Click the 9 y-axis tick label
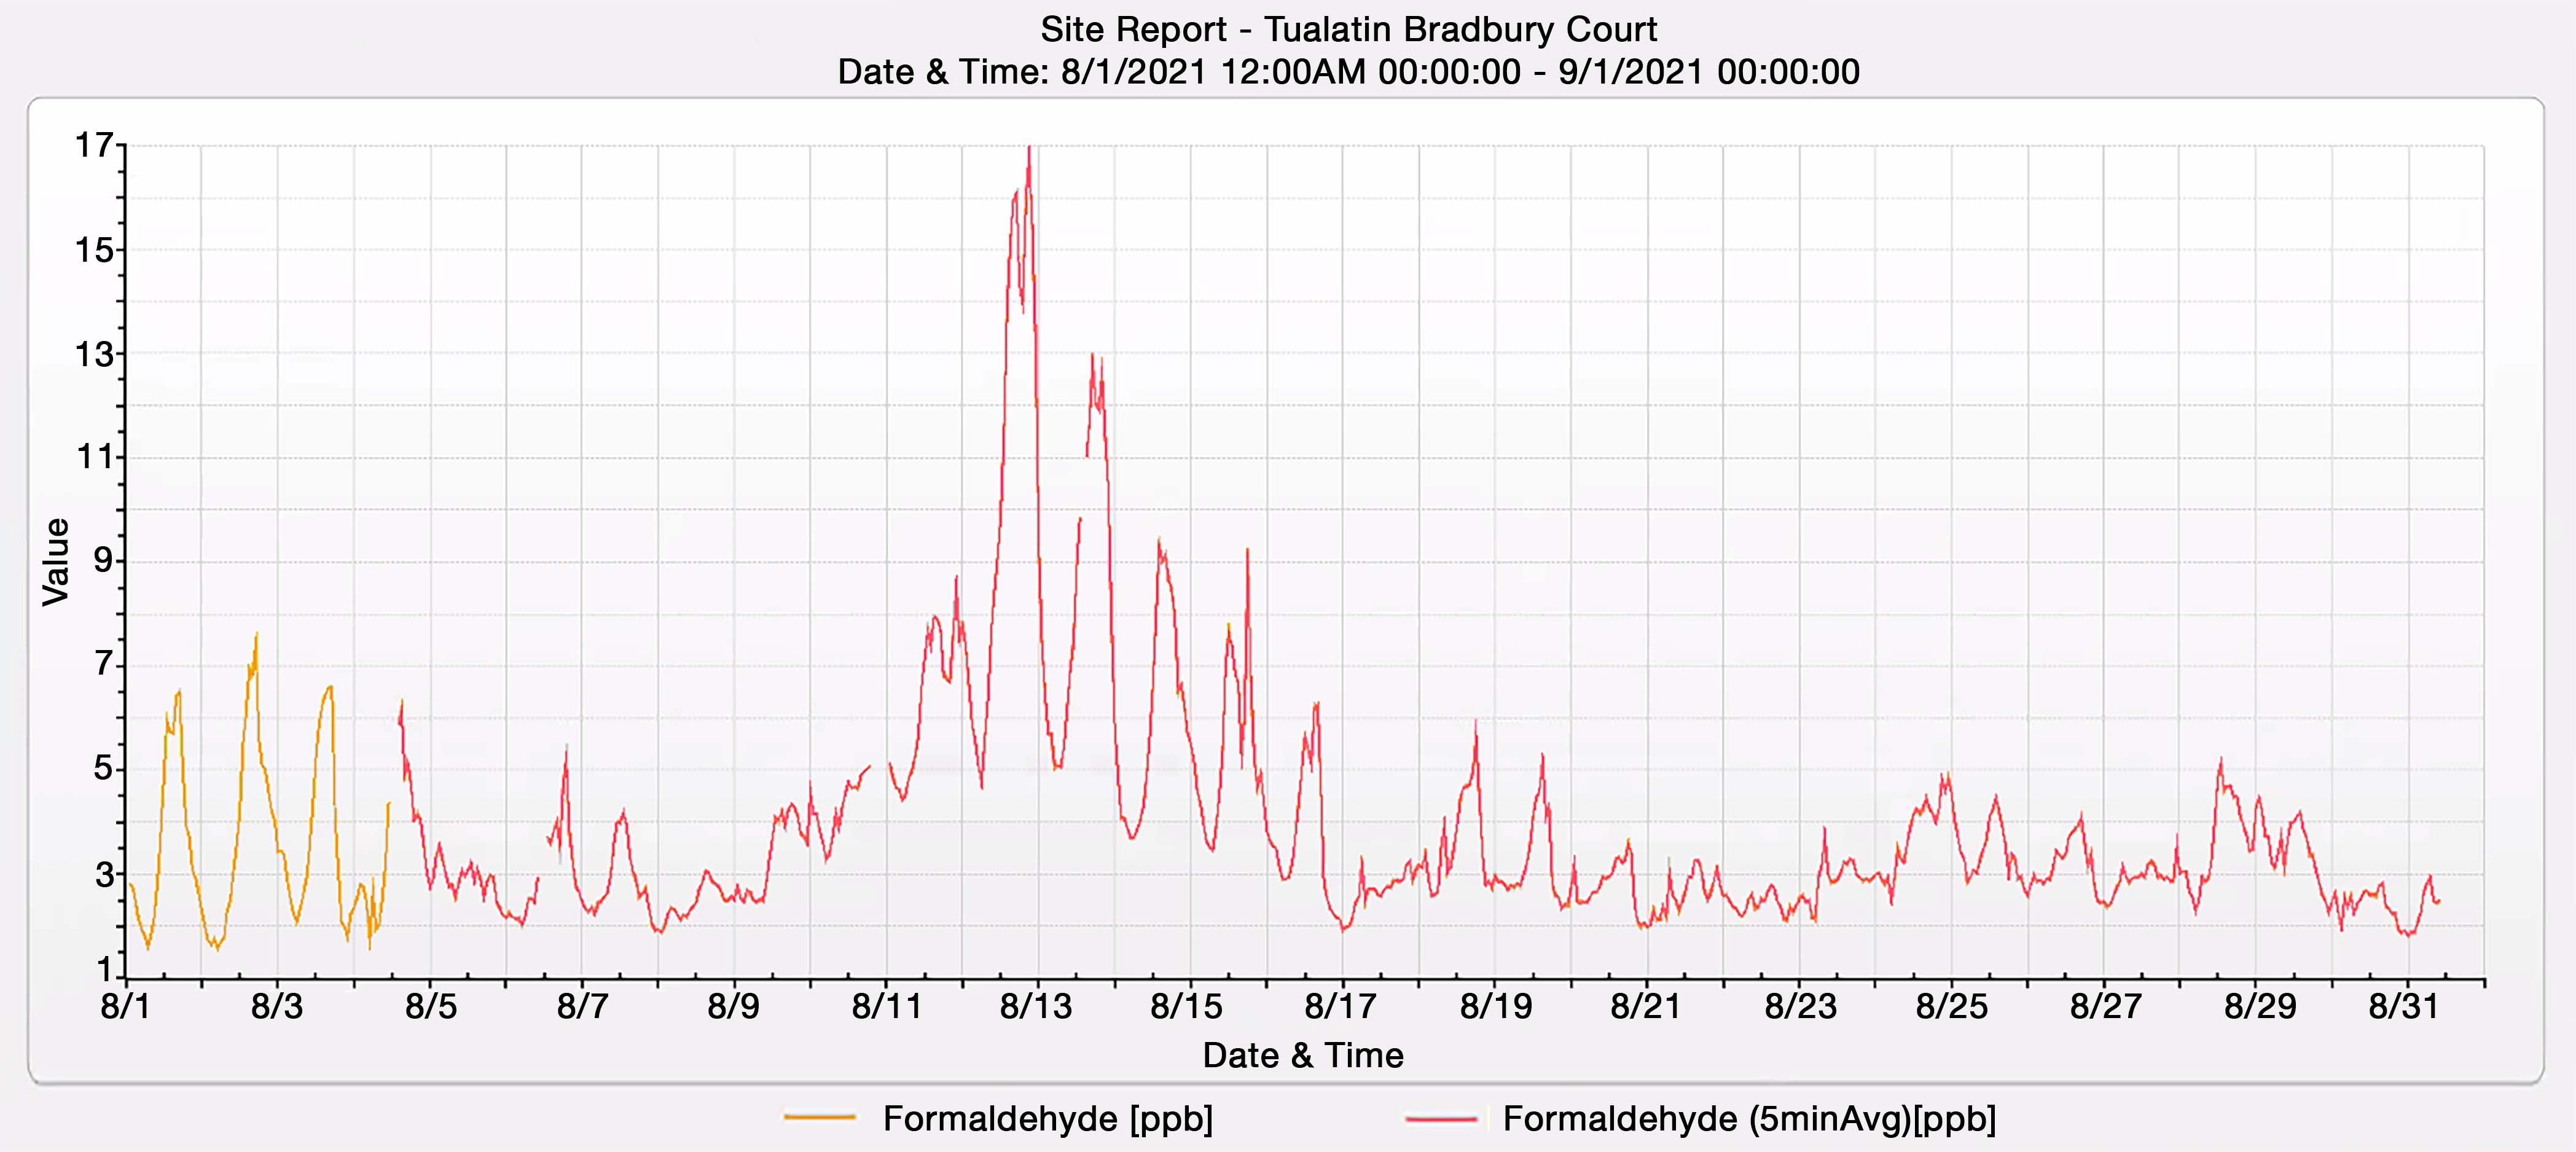The width and height of the screenshot is (2576, 1152). coord(103,561)
